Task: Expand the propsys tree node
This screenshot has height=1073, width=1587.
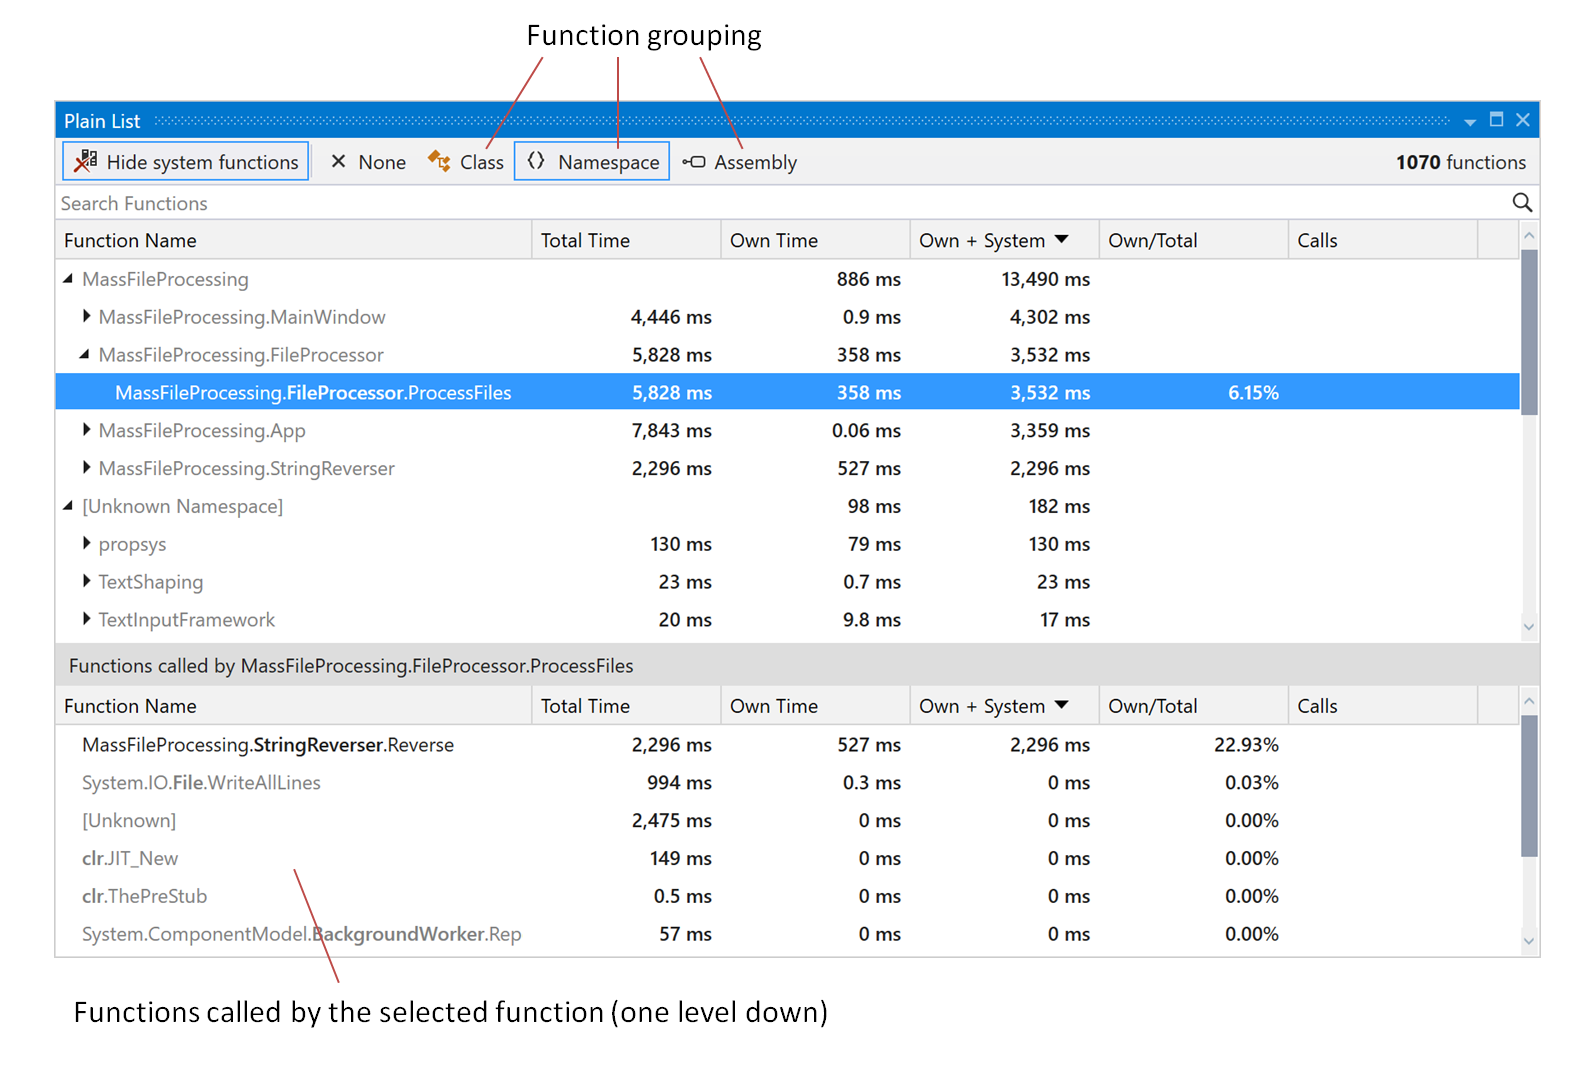Action: coord(86,544)
